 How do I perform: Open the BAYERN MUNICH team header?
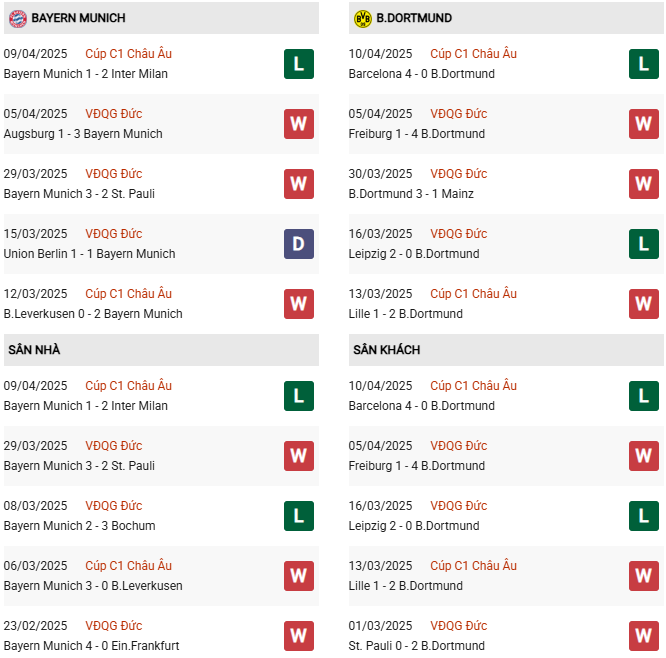pos(78,18)
